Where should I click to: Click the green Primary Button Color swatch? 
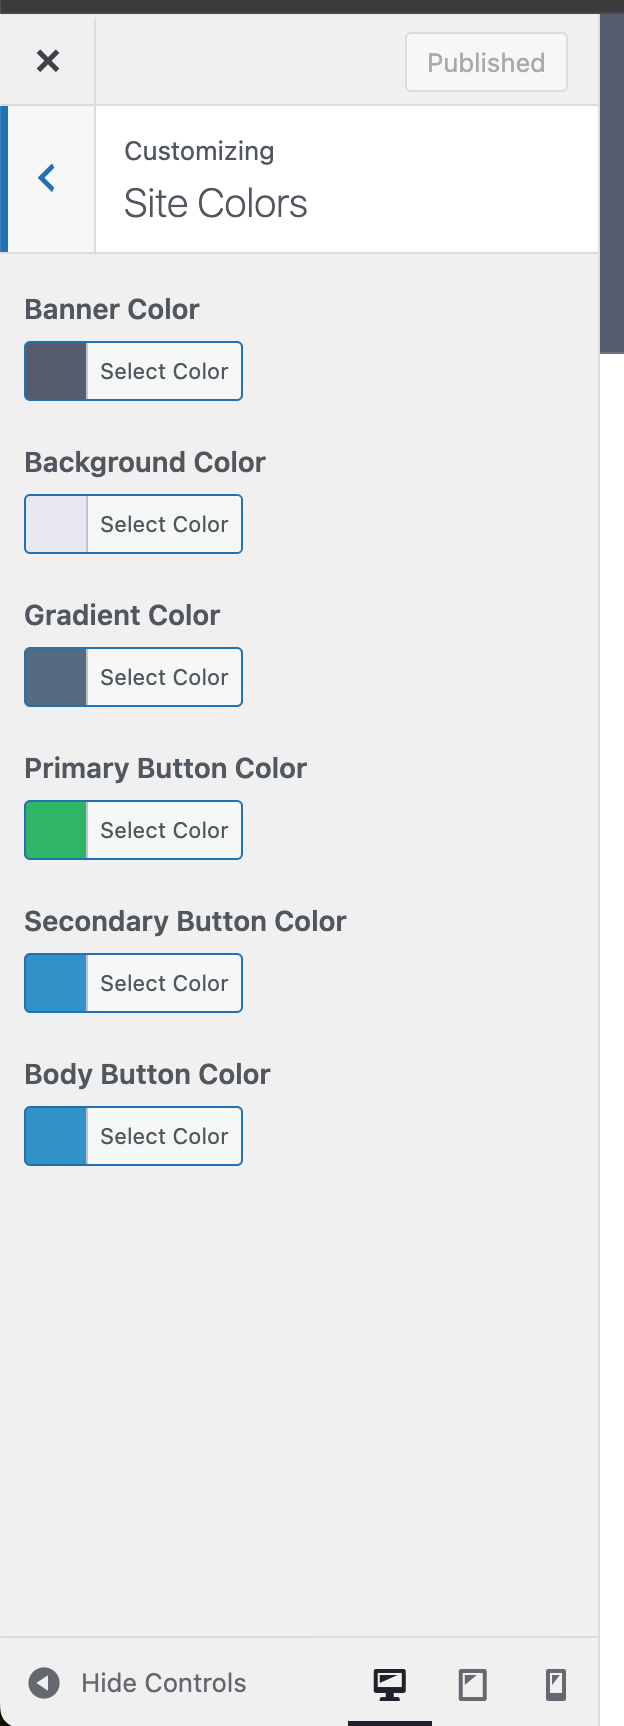[56, 830]
